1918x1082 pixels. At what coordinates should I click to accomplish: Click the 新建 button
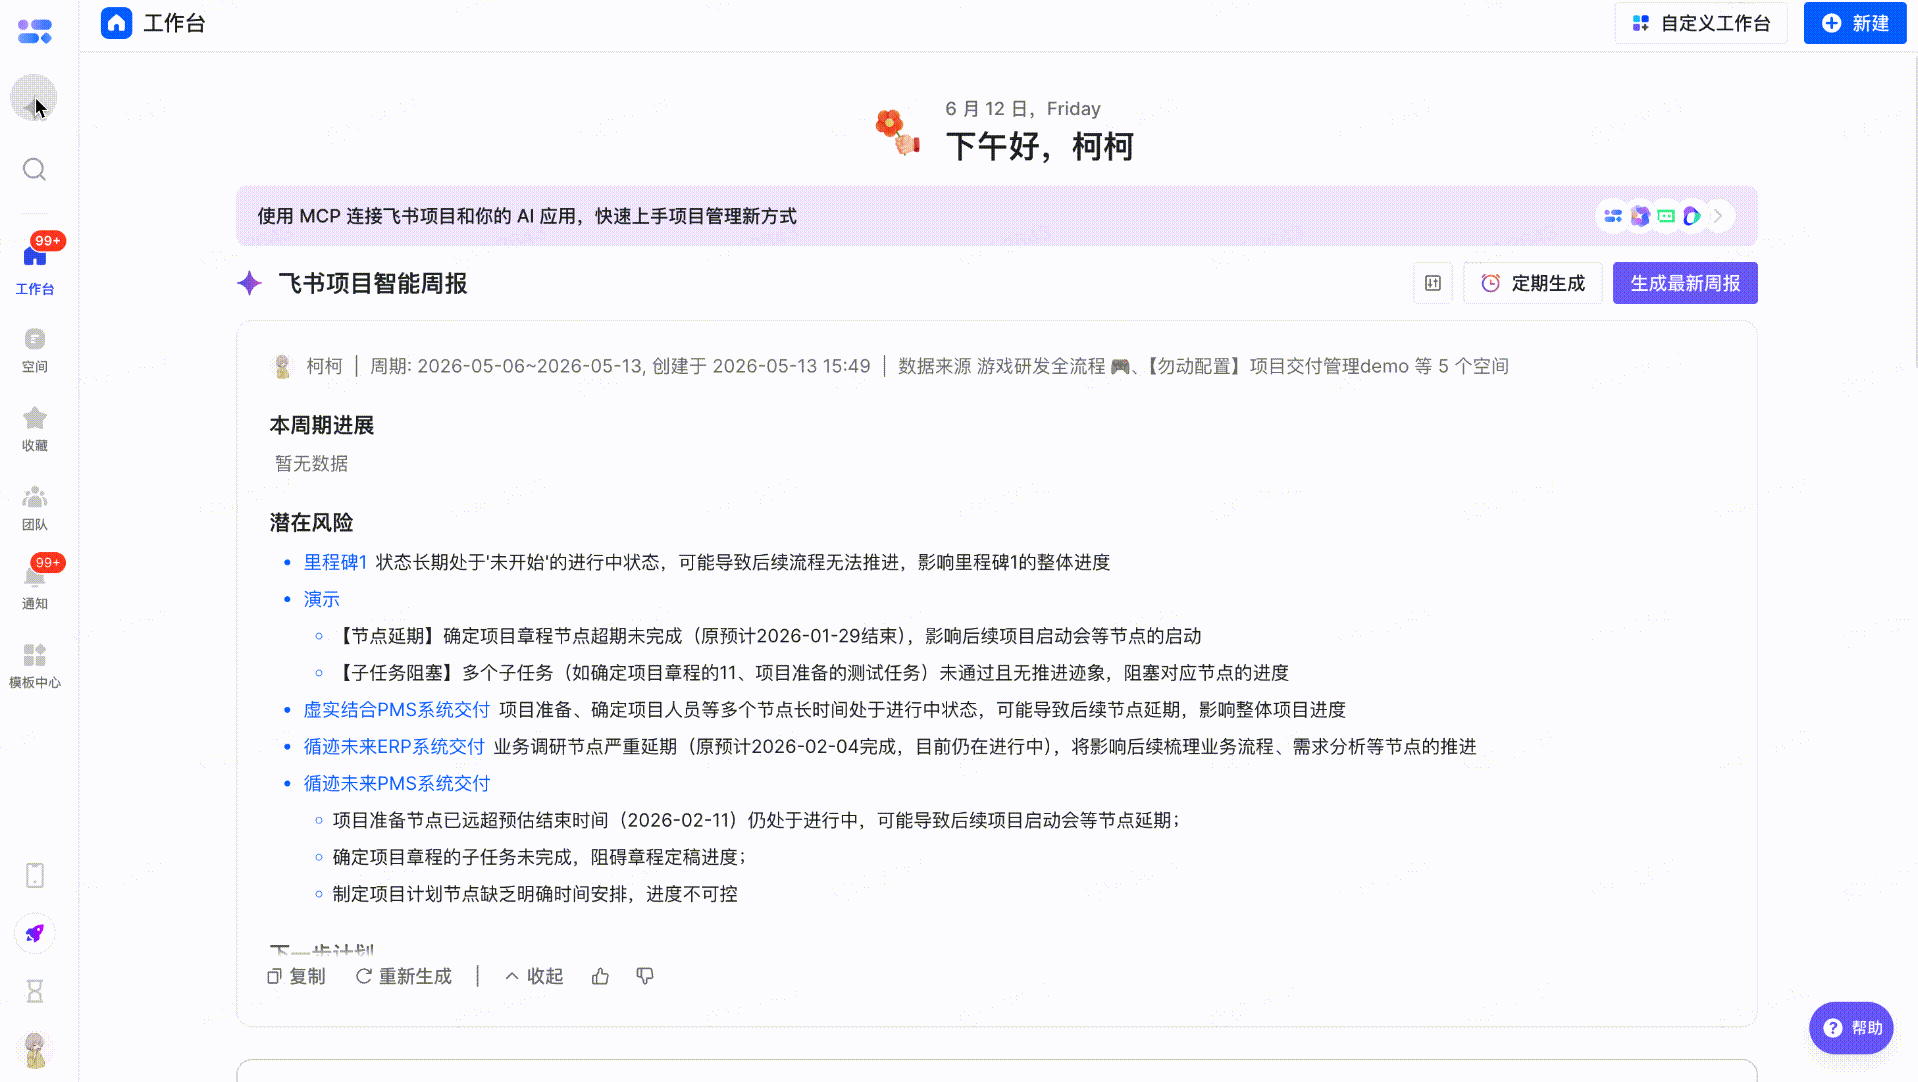point(1855,23)
